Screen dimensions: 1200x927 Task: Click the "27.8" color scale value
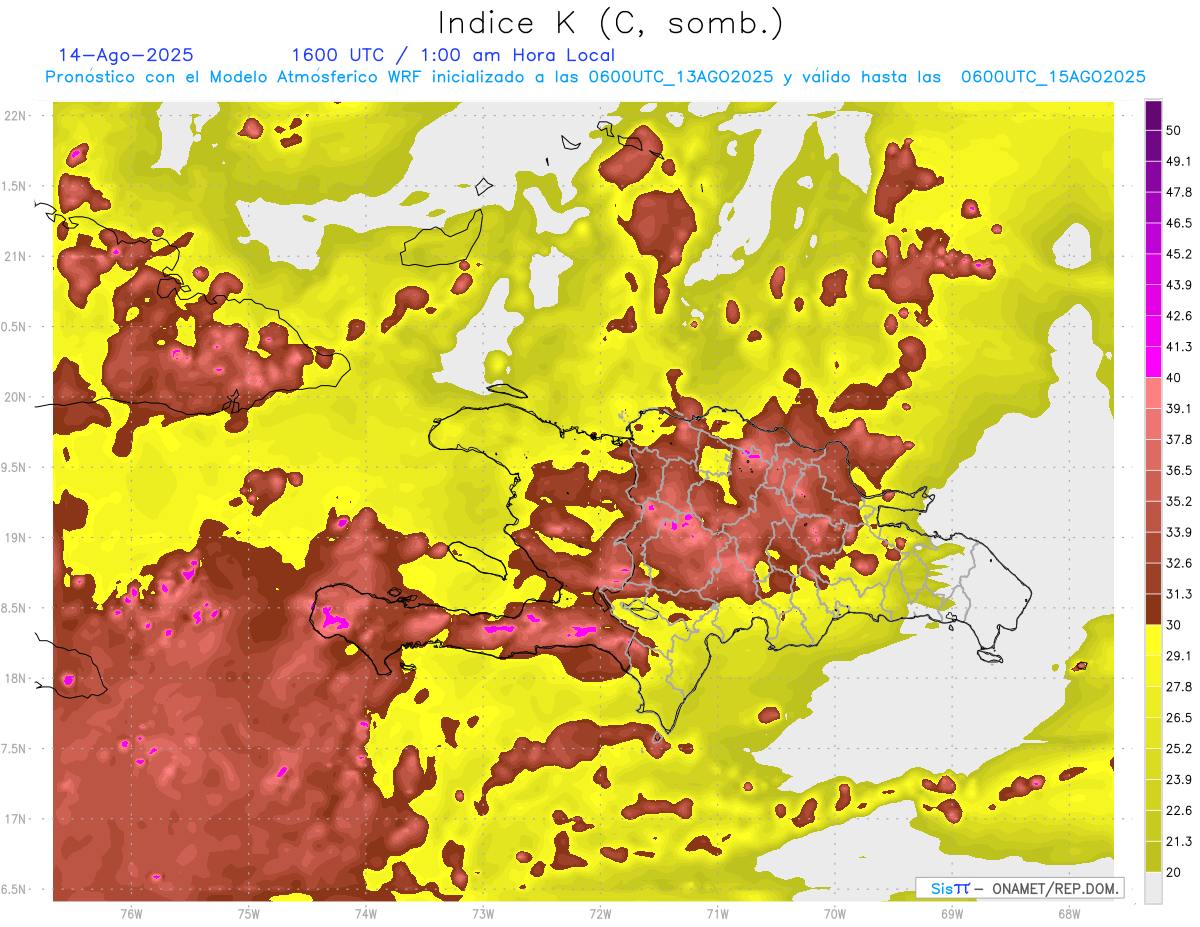tap(1178, 686)
